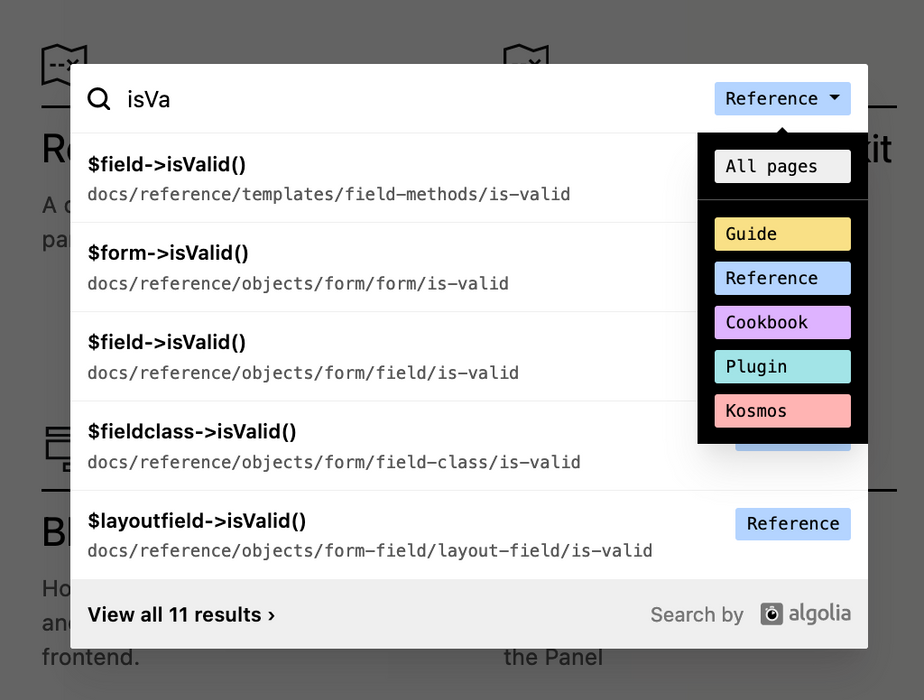Click View all 11 results

point(181,615)
